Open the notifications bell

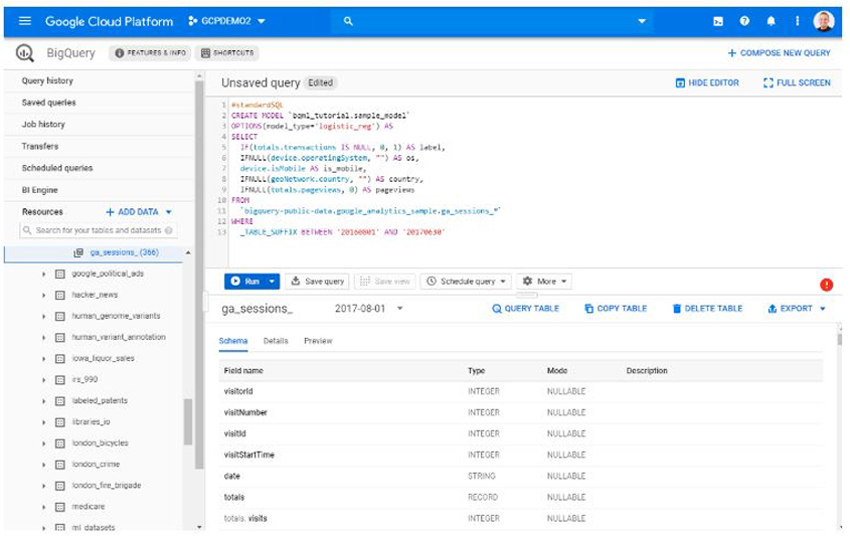pyautogui.click(x=771, y=21)
